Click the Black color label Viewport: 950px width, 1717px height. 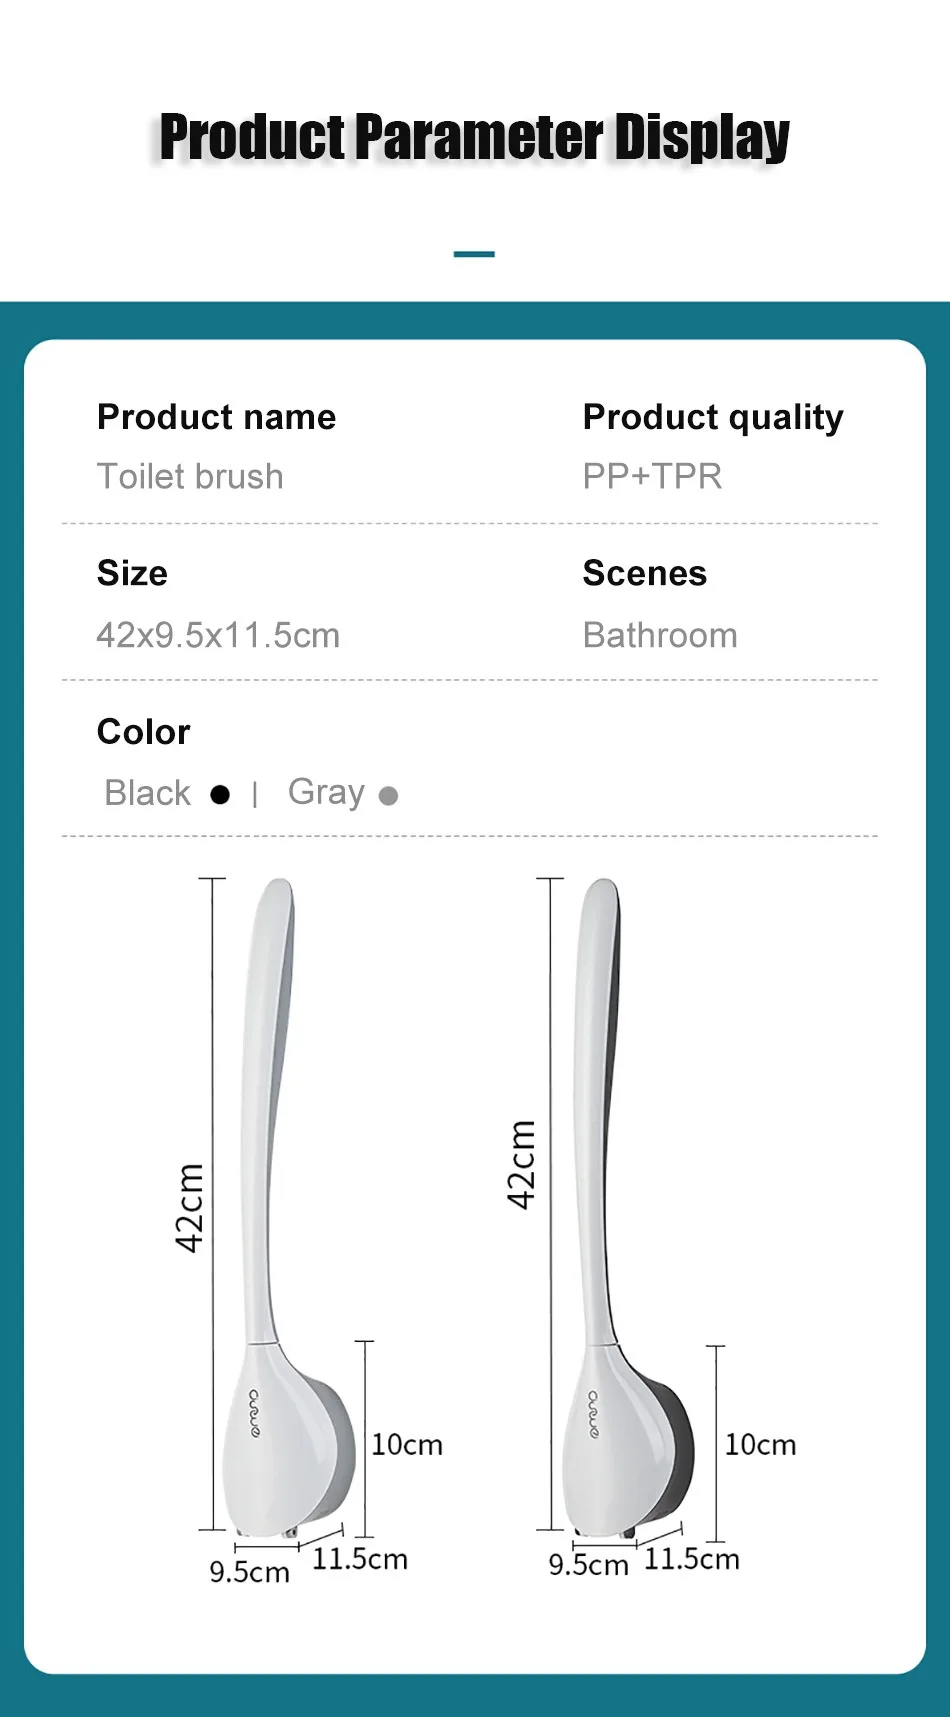point(148,793)
